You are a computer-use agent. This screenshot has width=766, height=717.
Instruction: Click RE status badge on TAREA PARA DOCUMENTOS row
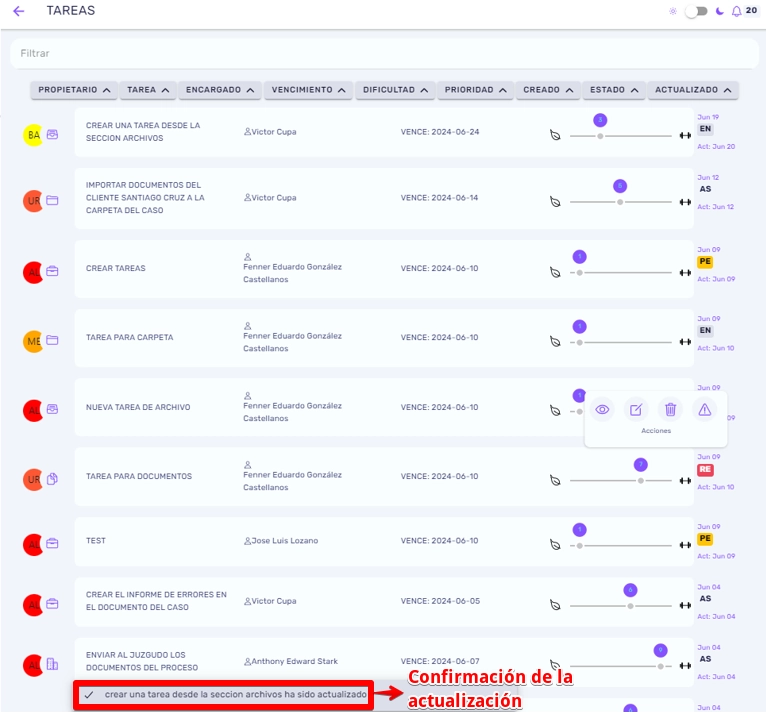705,469
